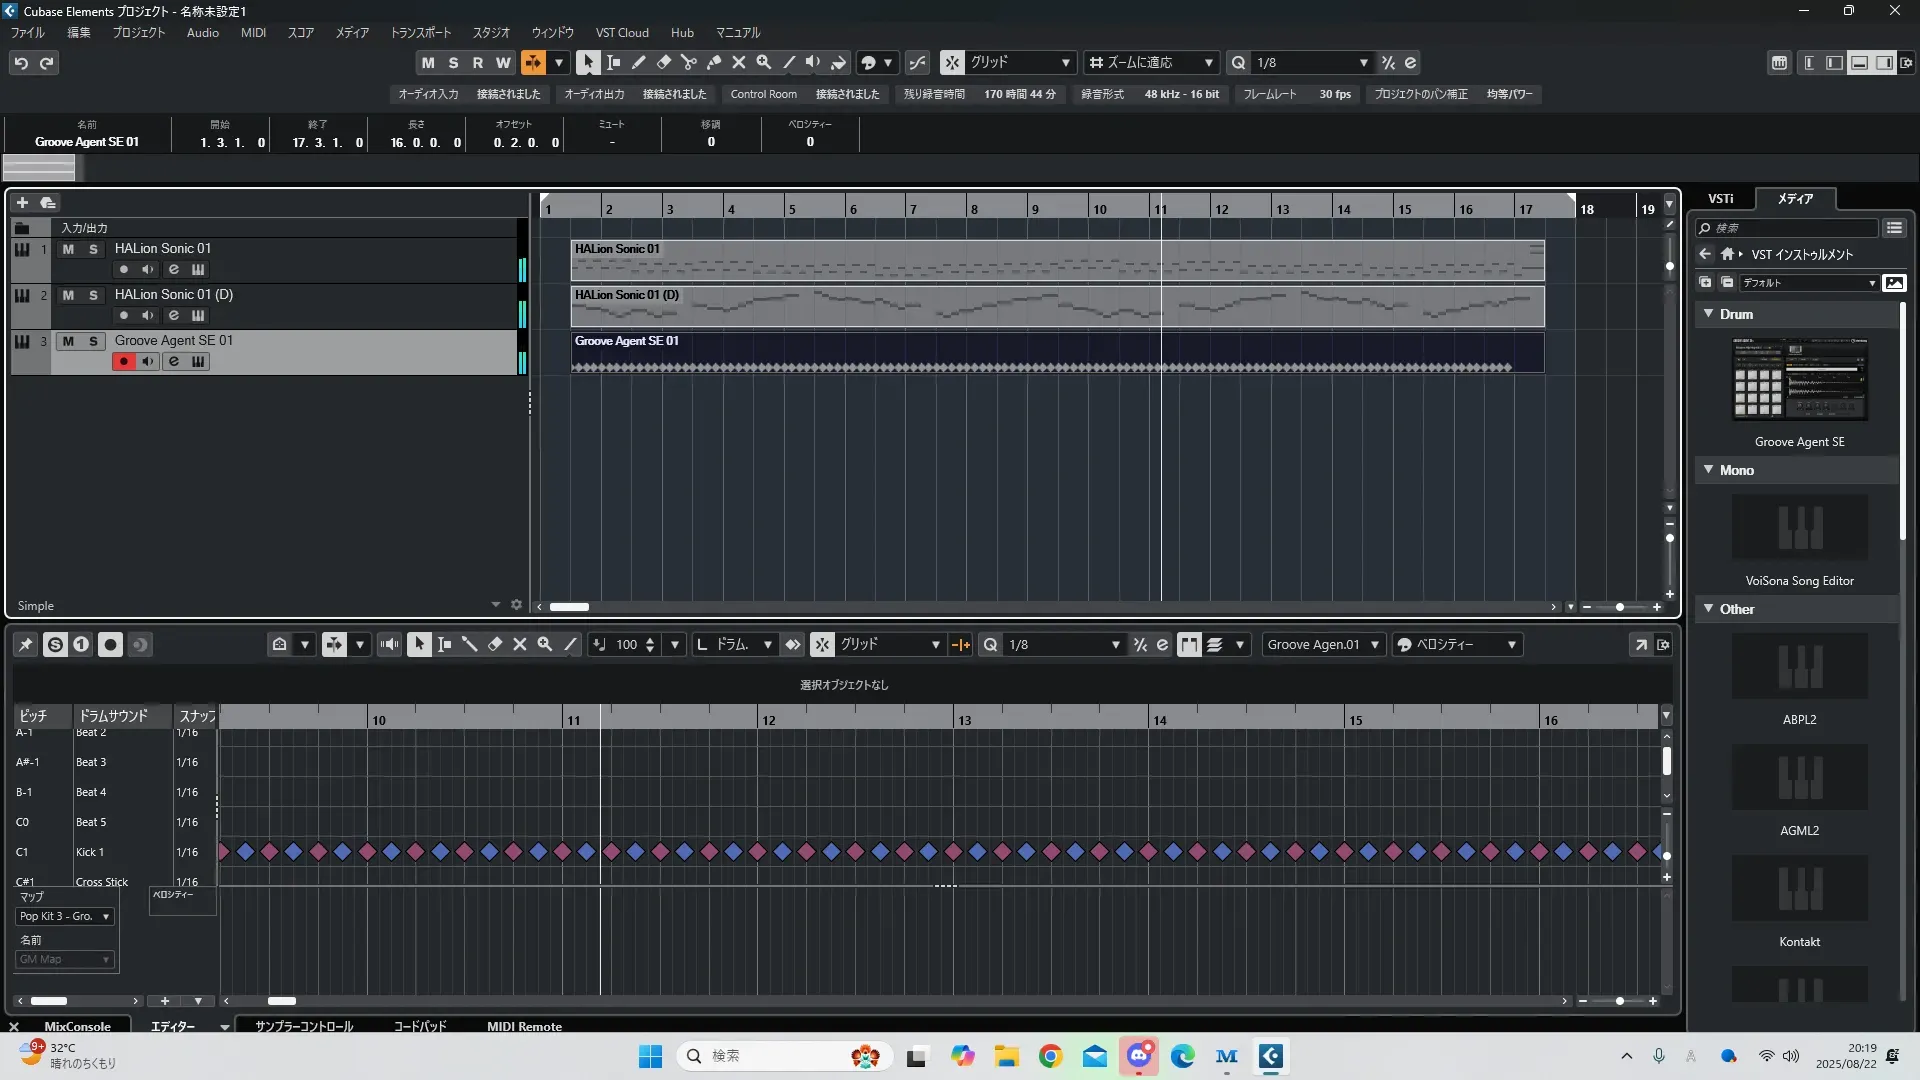This screenshot has height=1080, width=1920.
Task: Open the MixConsole lower zone tab
Action: 77,1026
